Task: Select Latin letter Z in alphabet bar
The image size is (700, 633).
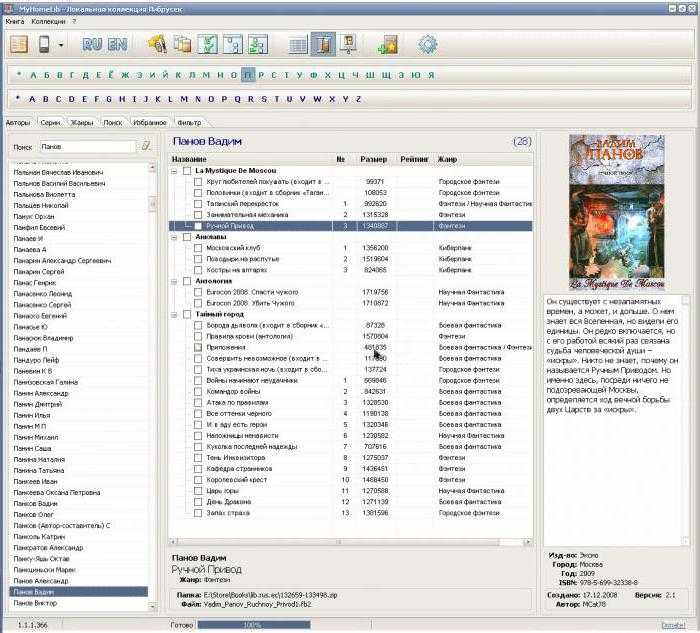Action: point(358,99)
